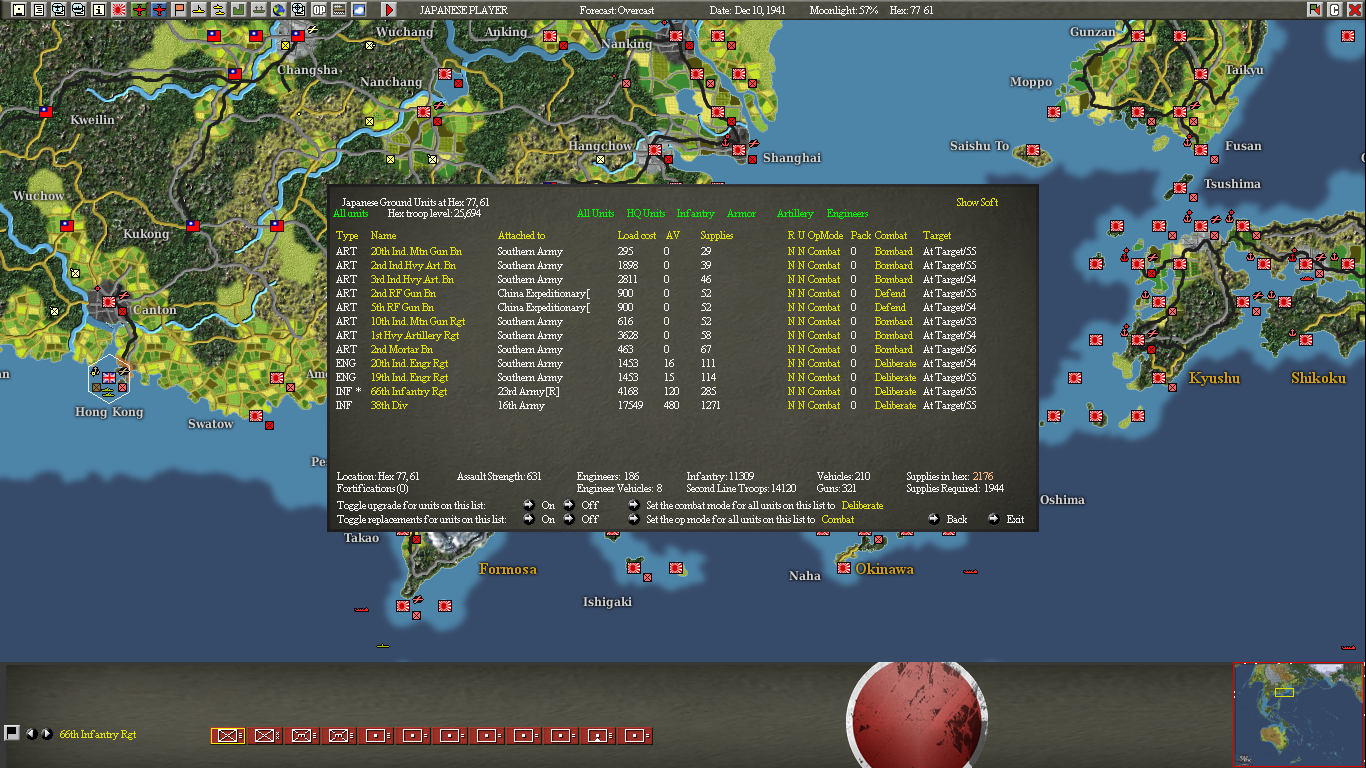The height and width of the screenshot is (768, 1366).
Task: Click the orange flag toolbar icon
Action: tap(179, 10)
